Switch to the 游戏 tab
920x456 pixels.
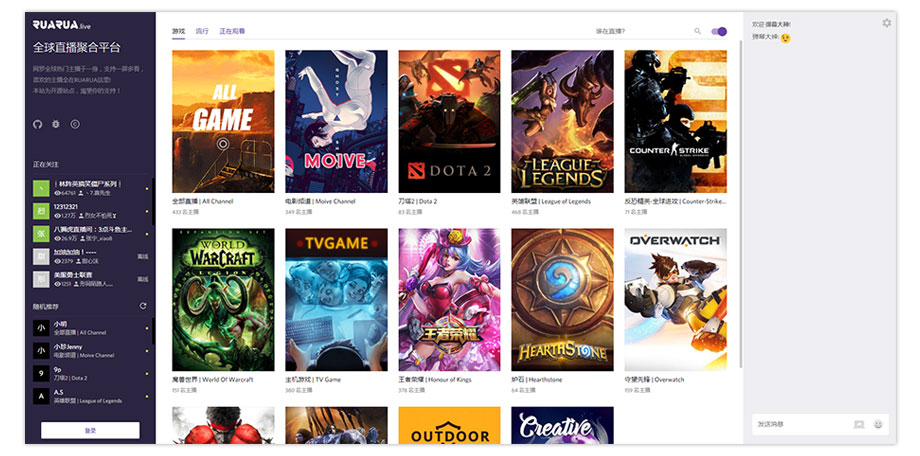178,31
